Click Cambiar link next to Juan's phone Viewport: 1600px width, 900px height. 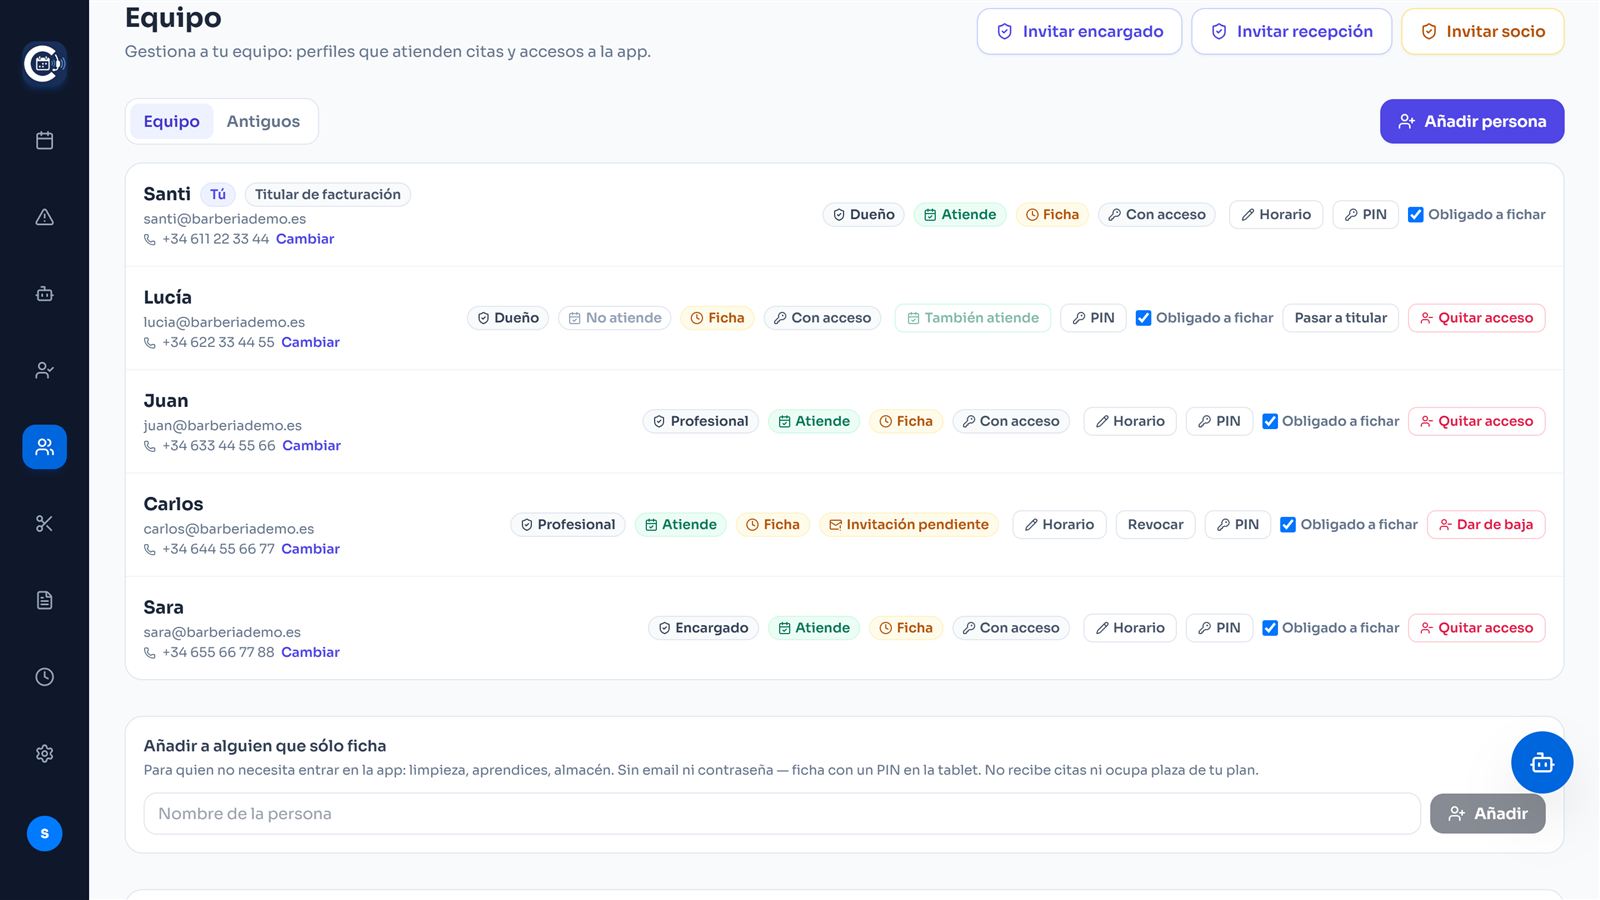pyautogui.click(x=311, y=446)
